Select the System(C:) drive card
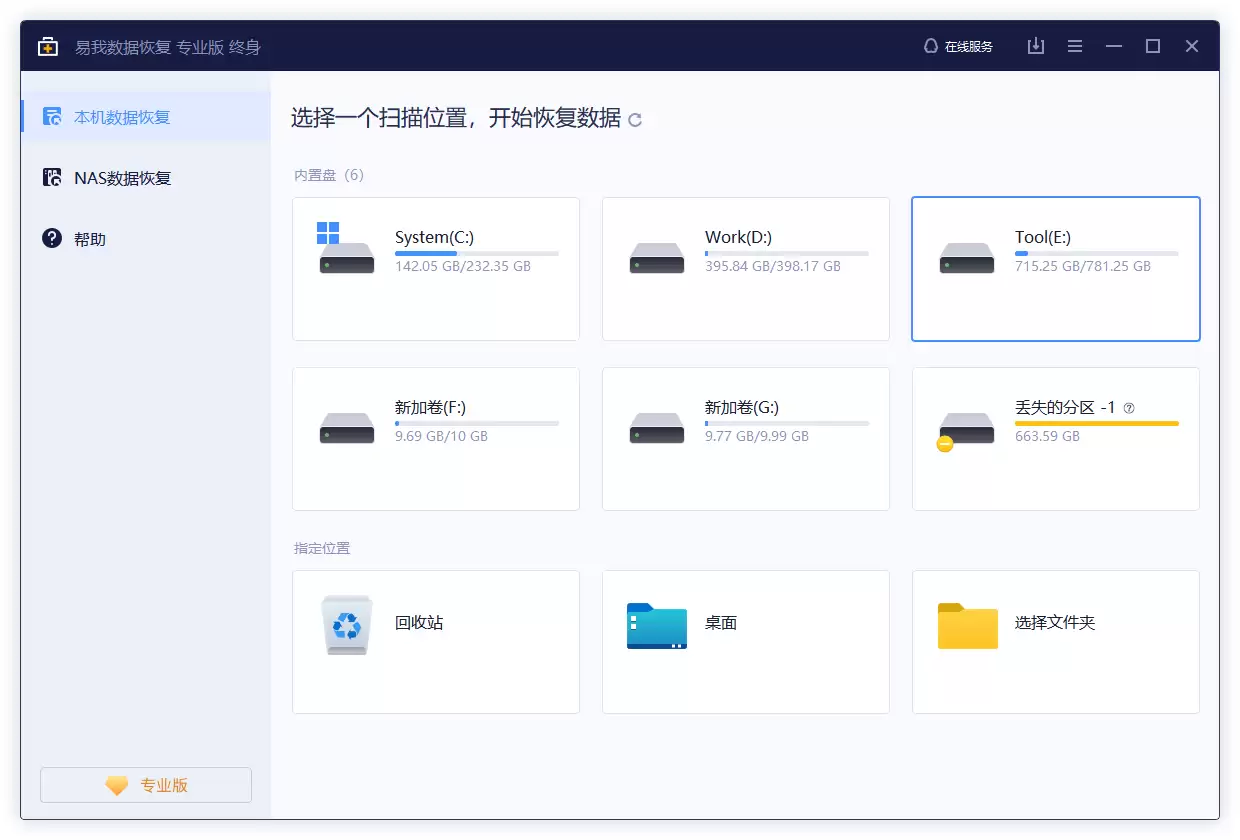The width and height of the screenshot is (1240, 840). (435, 269)
